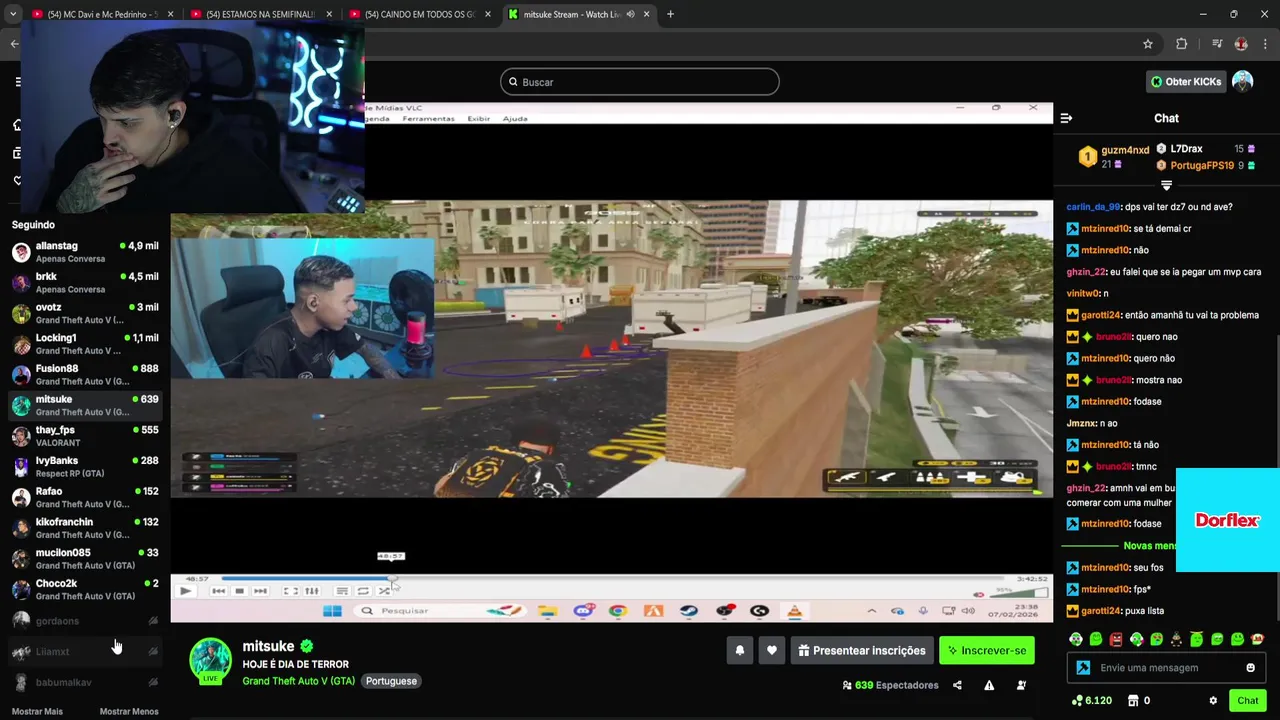Click Envie uma mensagem chat input
Image resolution: width=1280 pixels, height=720 pixels.
pos(1166,668)
